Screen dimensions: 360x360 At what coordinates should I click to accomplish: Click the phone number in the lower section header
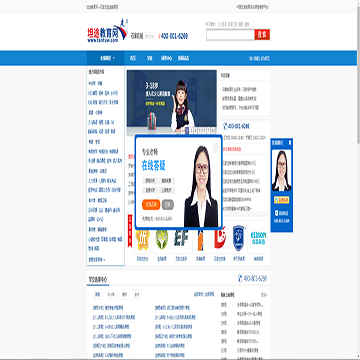tap(255, 279)
